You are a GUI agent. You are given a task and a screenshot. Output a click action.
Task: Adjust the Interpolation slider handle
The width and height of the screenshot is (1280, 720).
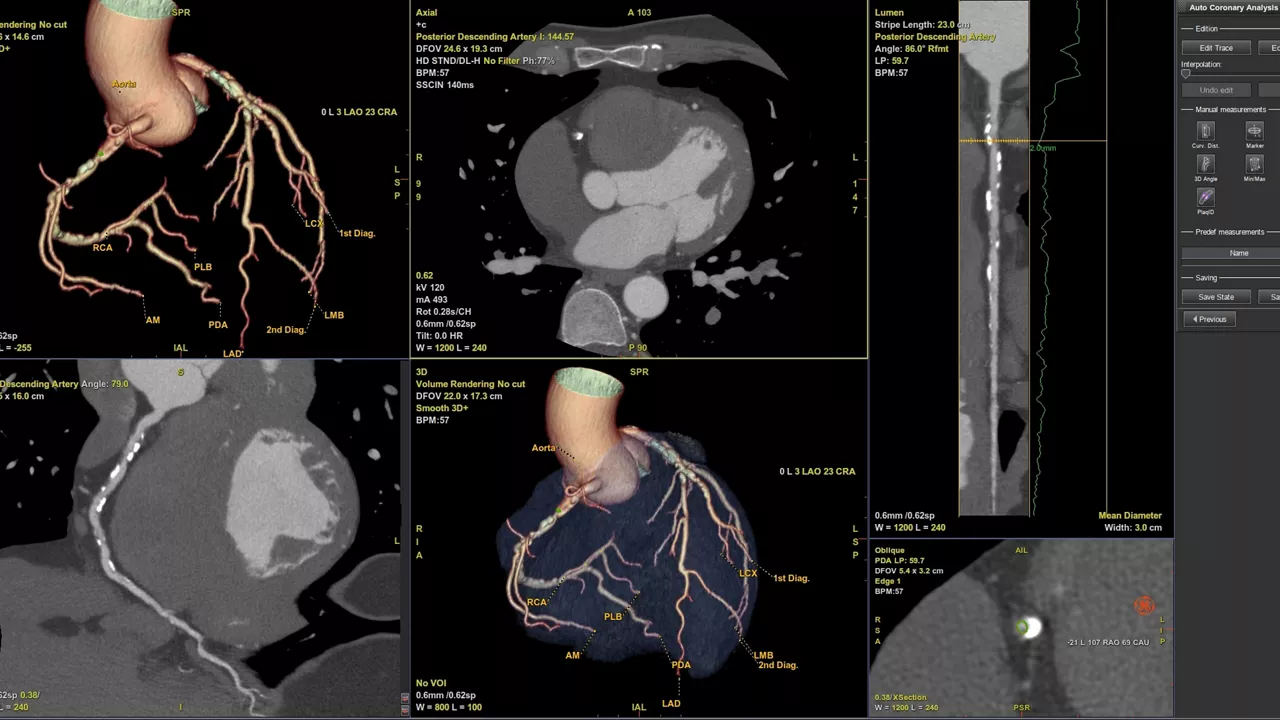tap(1186, 73)
